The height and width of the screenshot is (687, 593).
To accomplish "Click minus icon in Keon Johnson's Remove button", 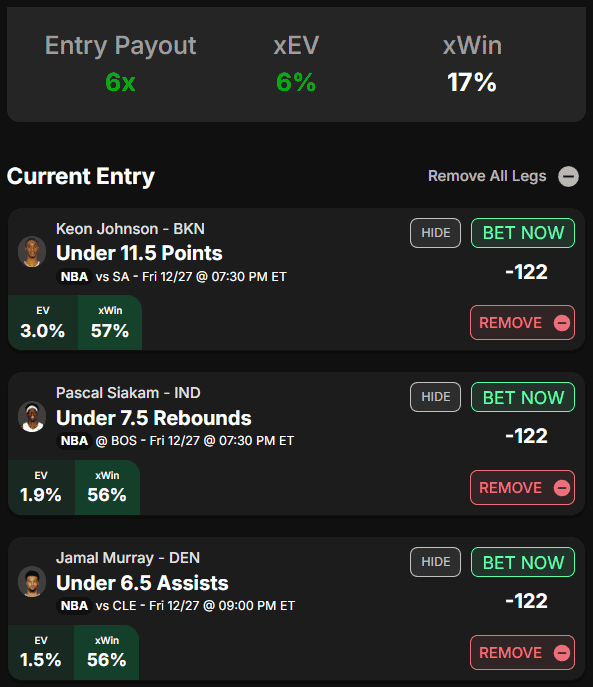I will [561, 323].
